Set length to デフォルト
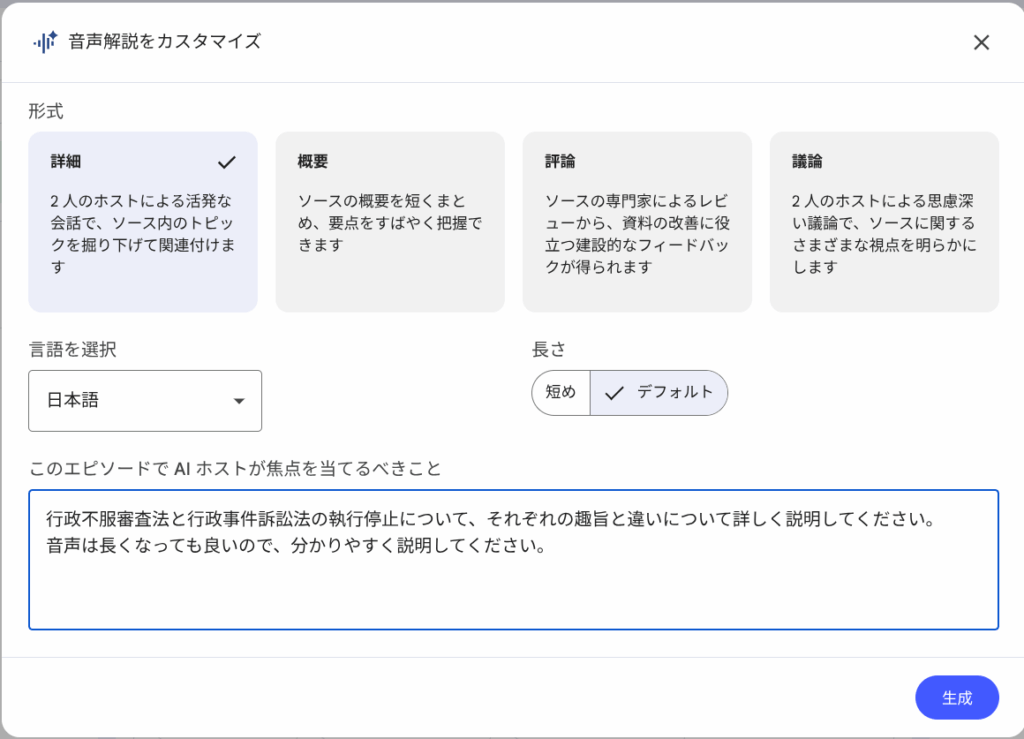The width and height of the screenshot is (1024, 739). [660, 393]
